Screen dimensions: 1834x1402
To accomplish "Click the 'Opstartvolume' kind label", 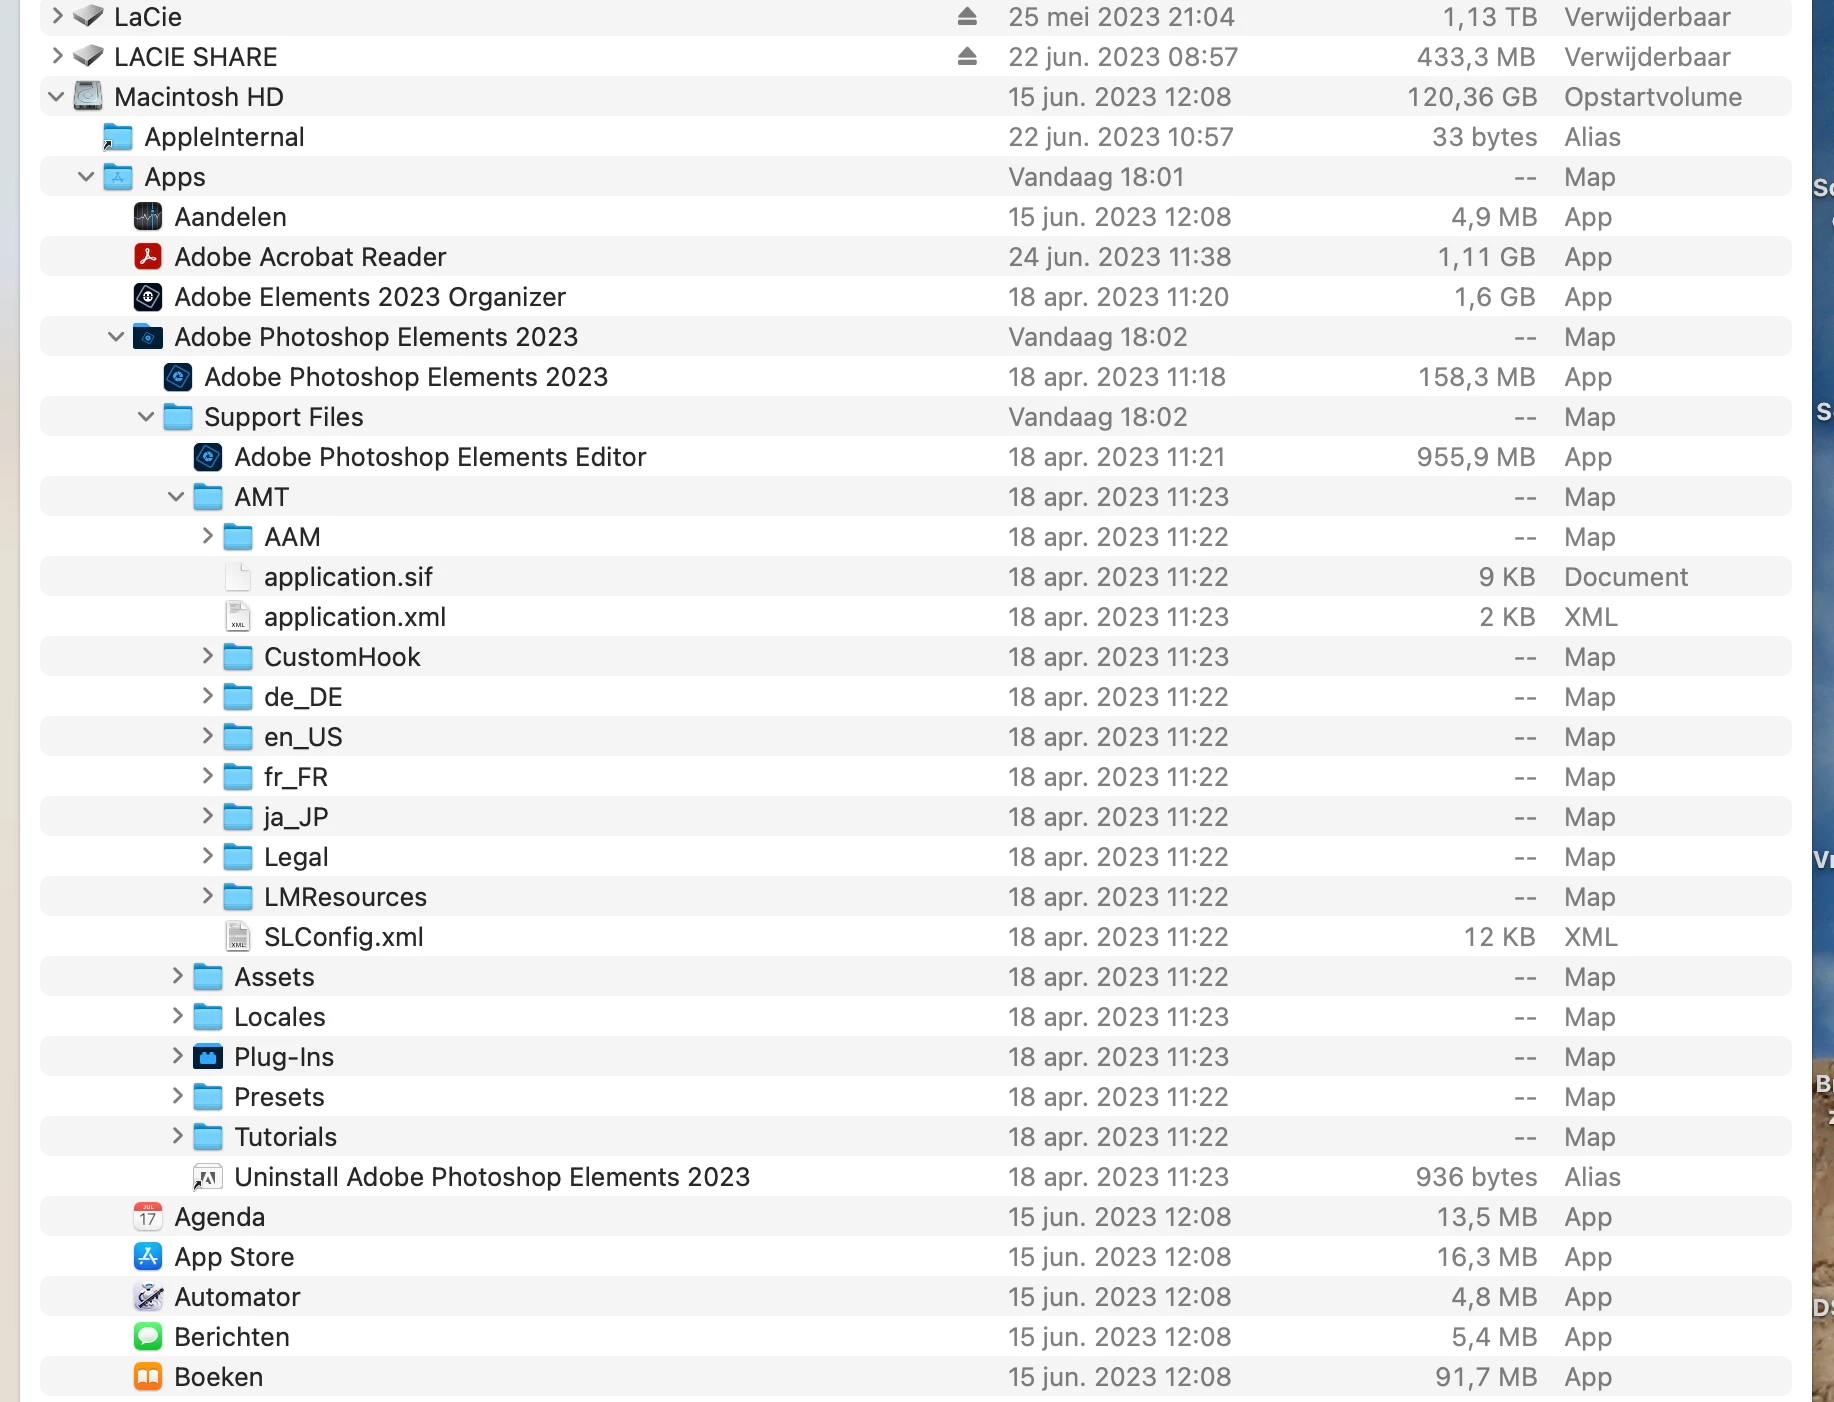I will [1653, 97].
